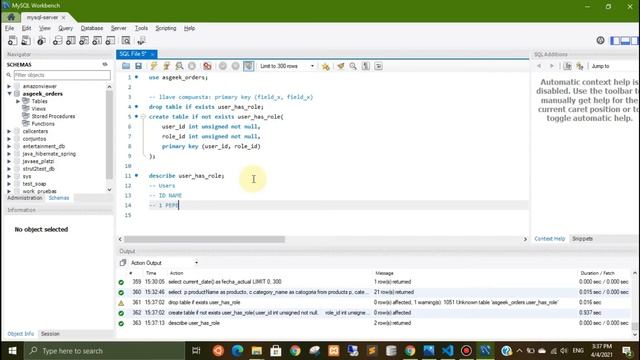
Task: Open the find panel magnifier icon
Action: point(353,66)
